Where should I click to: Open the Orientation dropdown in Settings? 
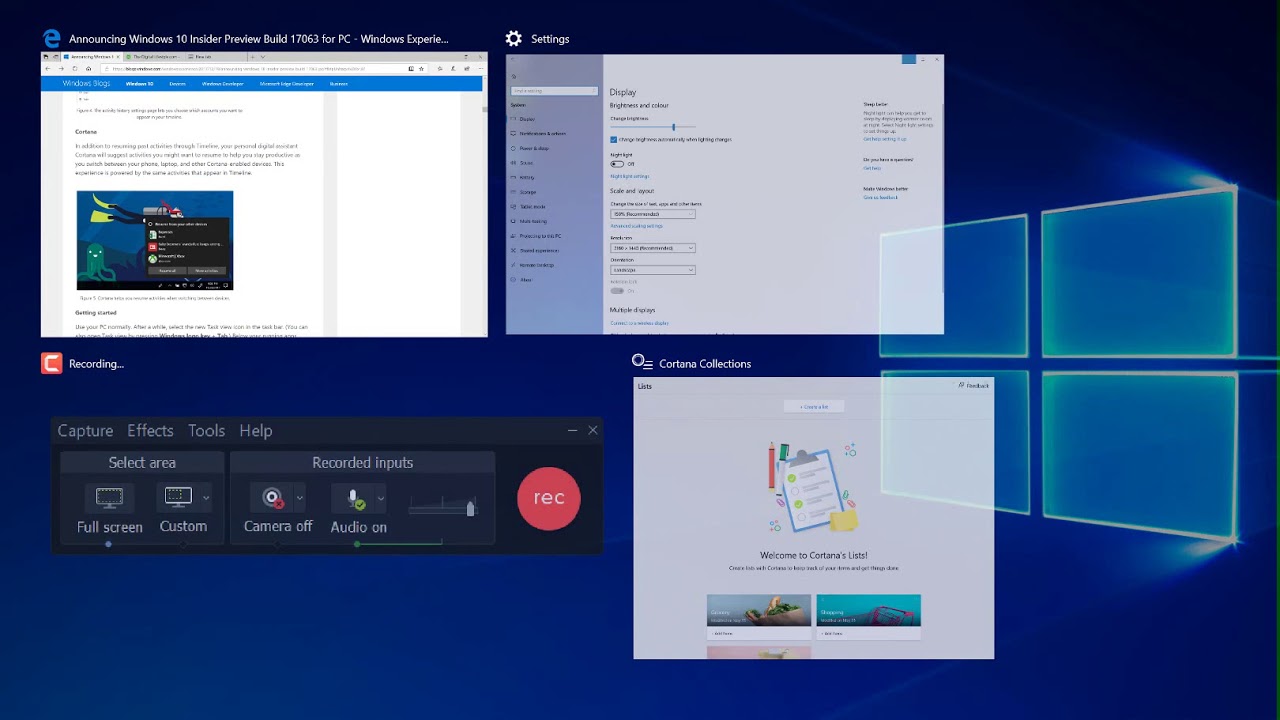click(653, 270)
